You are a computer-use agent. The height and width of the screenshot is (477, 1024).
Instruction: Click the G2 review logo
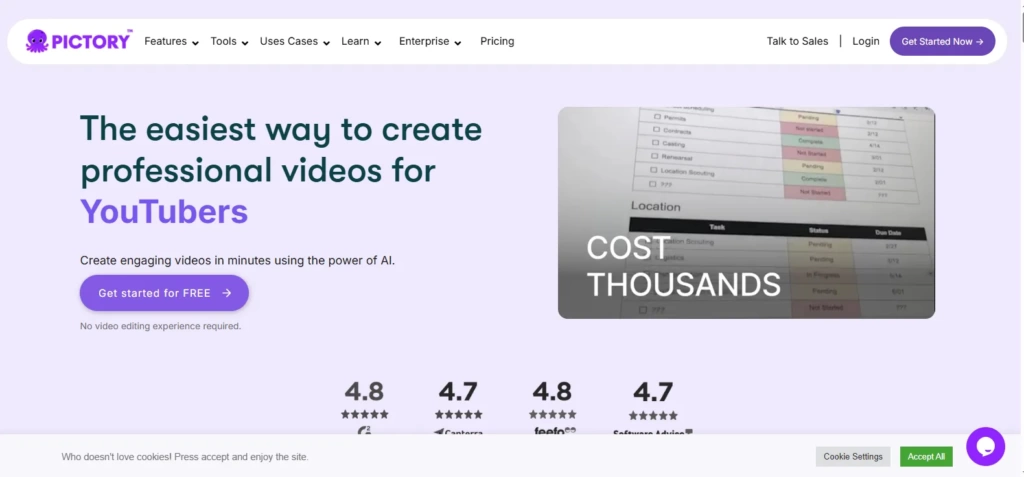tap(364, 430)
